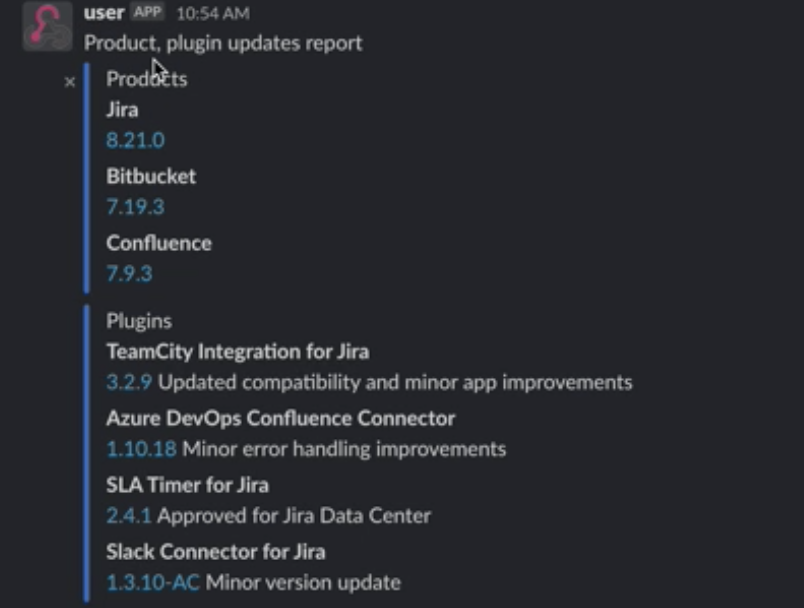Select the Azure DevOps Confluence Connector title

click(x=280, y=418)
